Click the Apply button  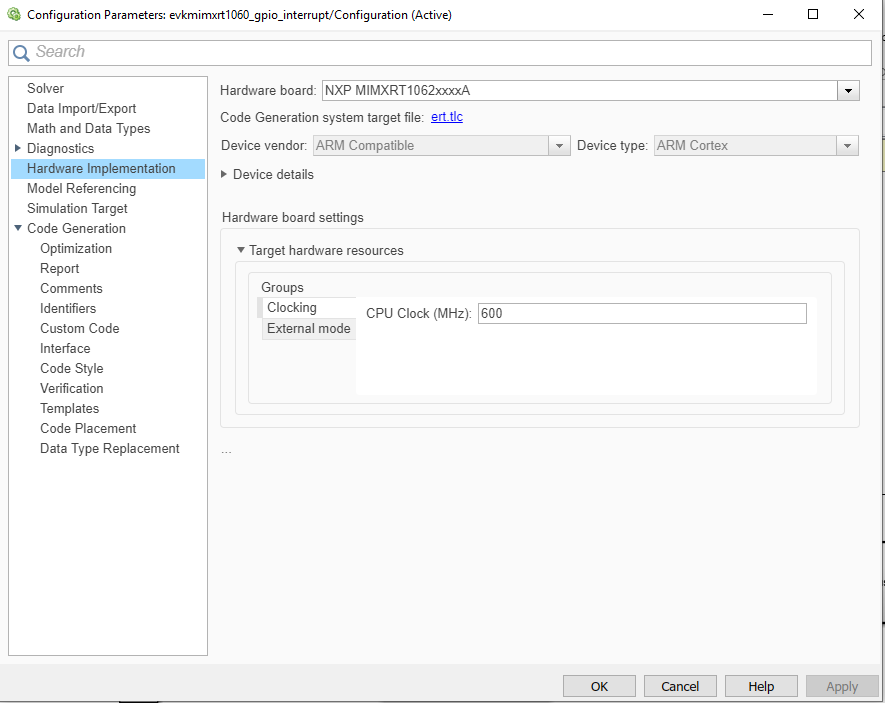coord(842,686)
